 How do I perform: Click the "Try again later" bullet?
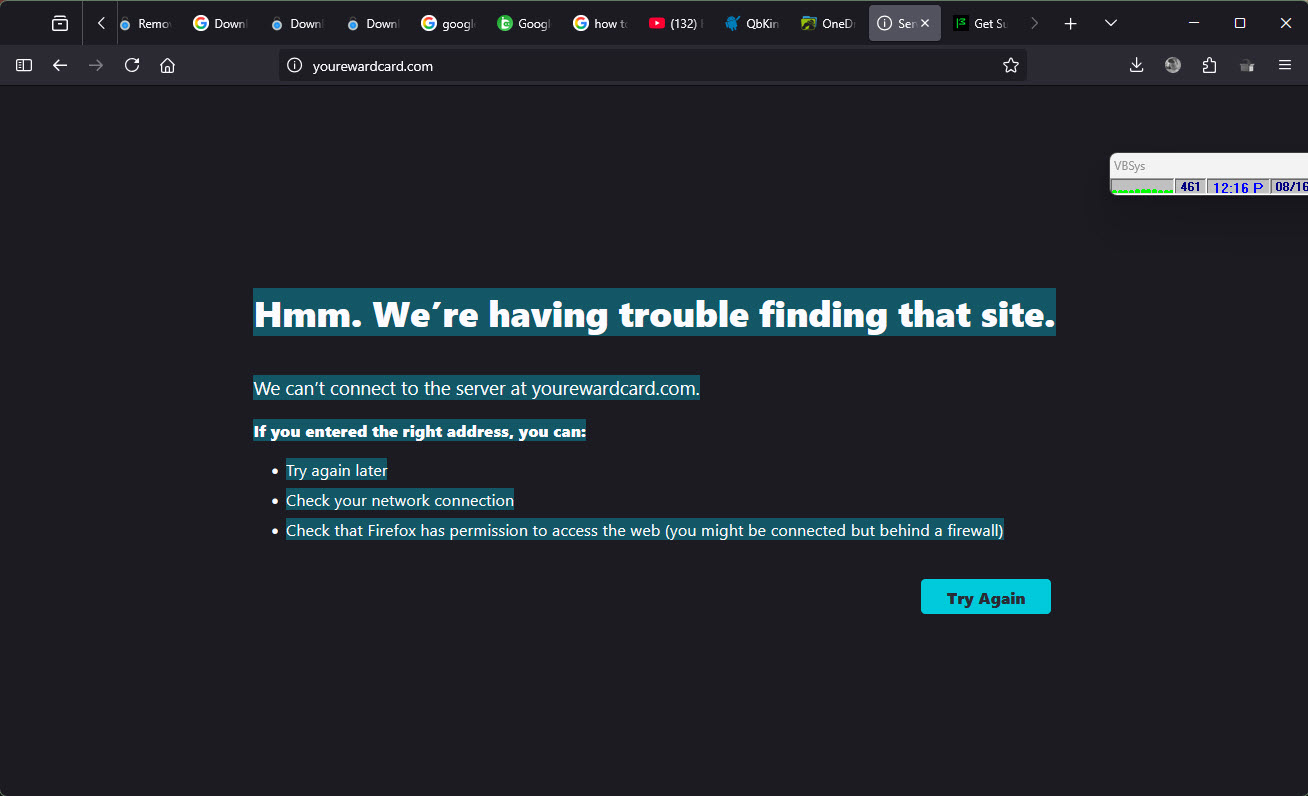[337, 470]
